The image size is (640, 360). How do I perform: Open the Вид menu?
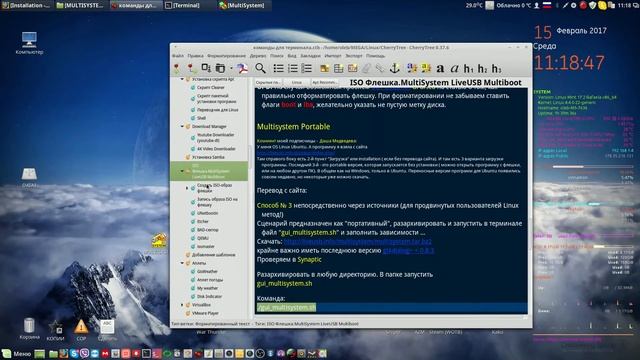292,56
